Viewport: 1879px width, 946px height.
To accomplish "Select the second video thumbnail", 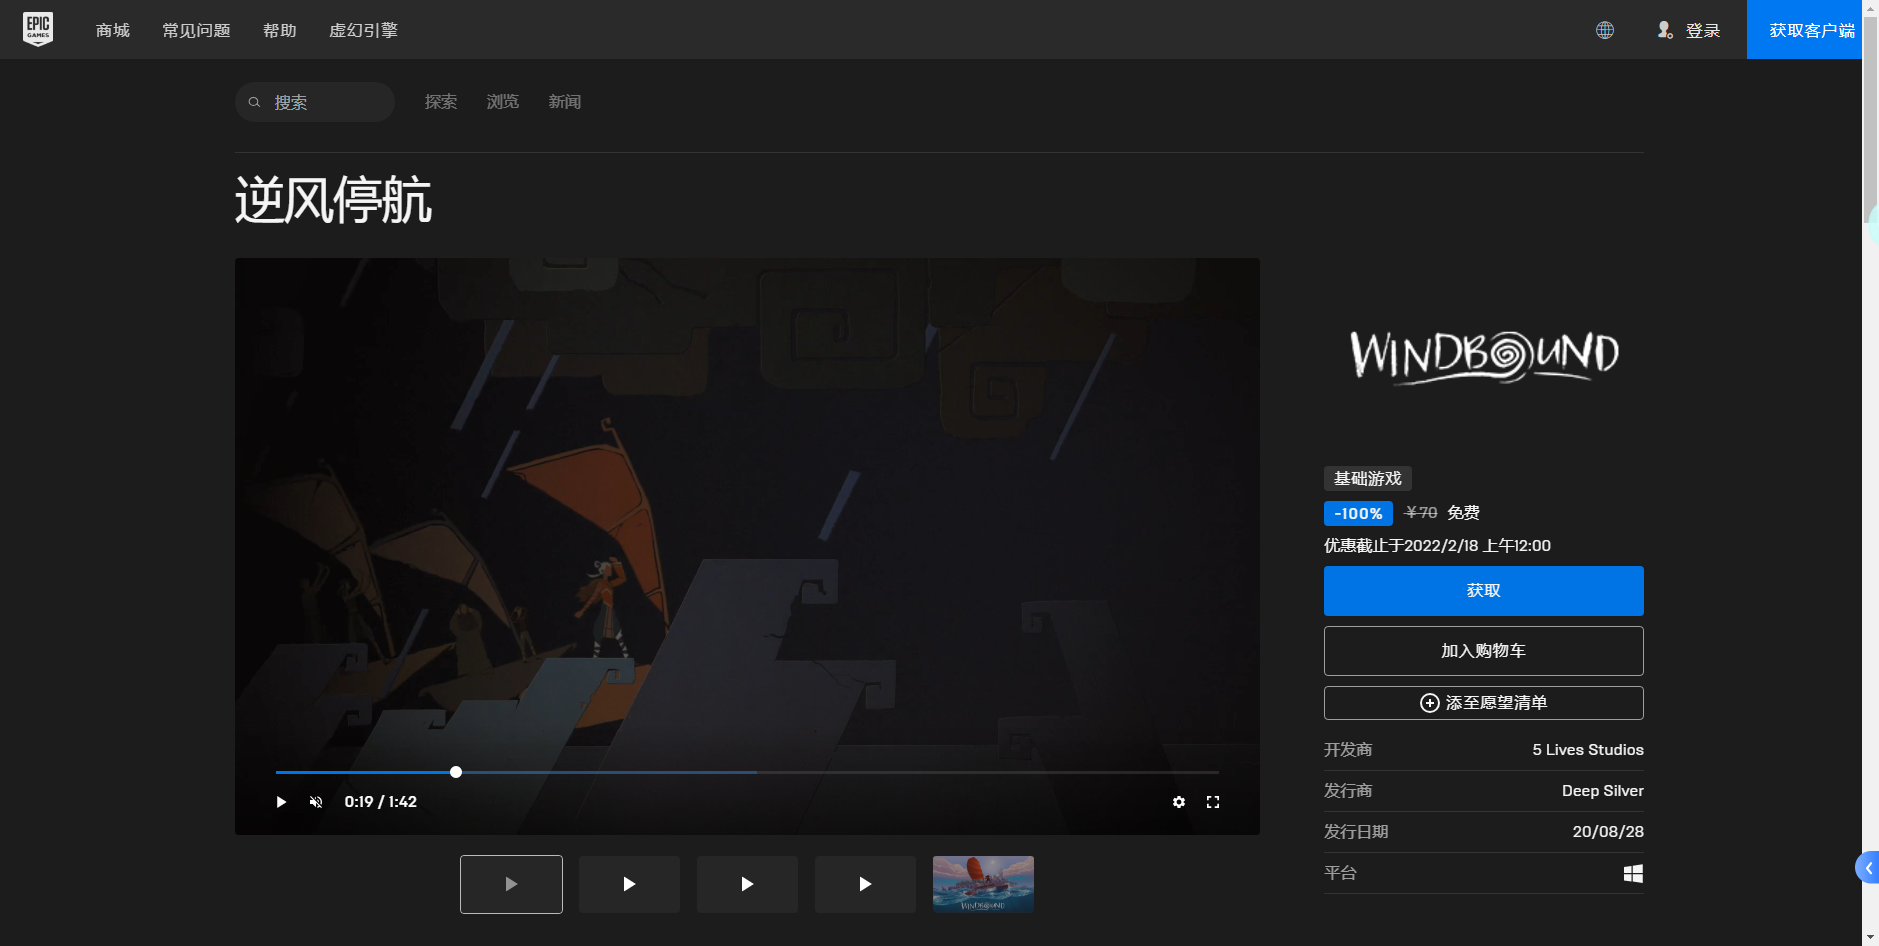I will point(629,884).
